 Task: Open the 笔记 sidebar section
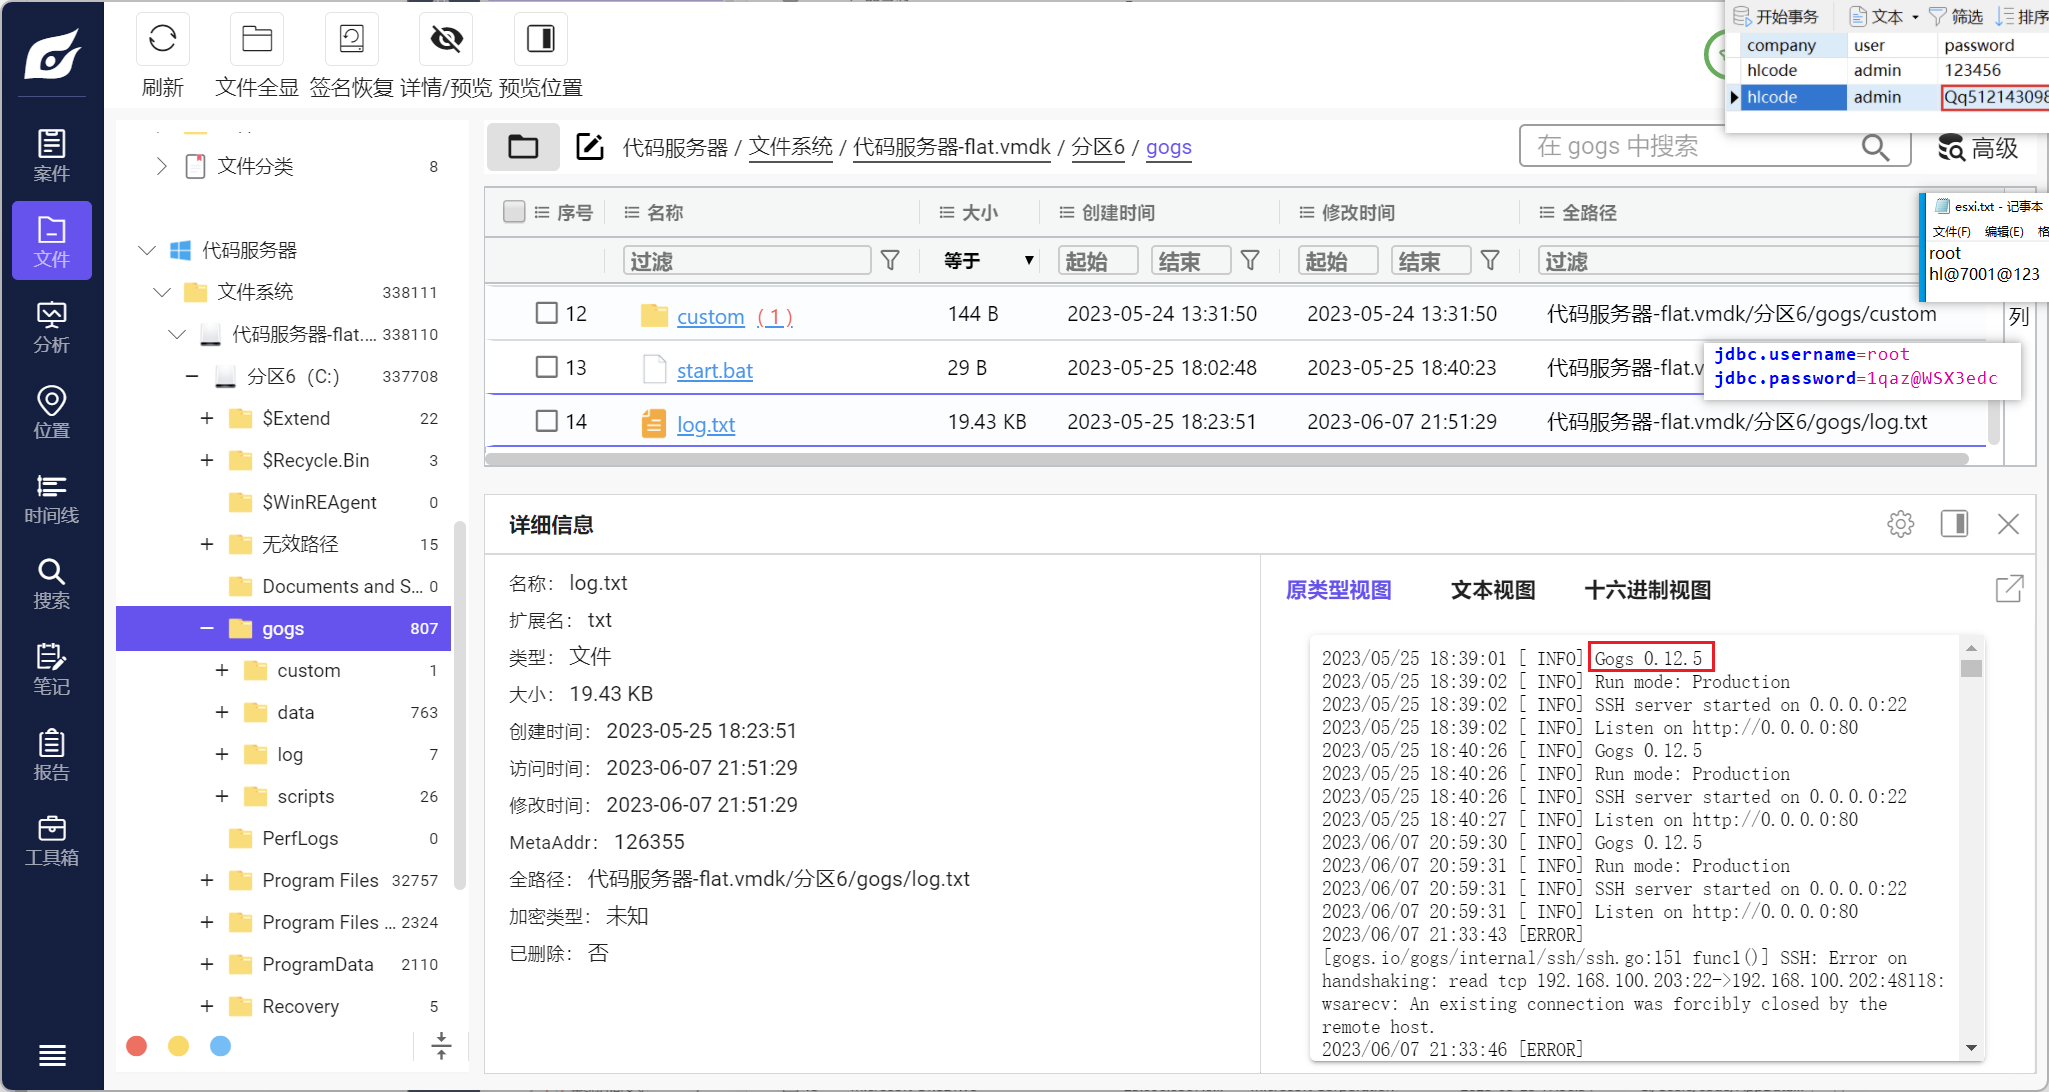[52, 669]
